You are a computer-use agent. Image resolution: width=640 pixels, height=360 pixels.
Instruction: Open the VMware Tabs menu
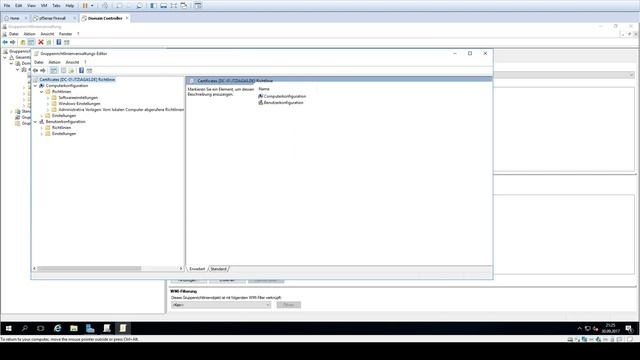pyautogui.click(x=56, y=6)
